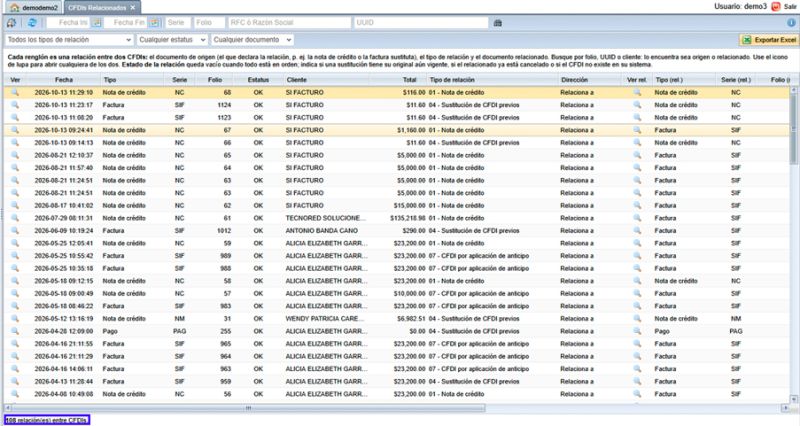This screenshot has width=800, height=426.
Task: Click the first toolbar icon left of refresh
Action: tap(11, 23)
